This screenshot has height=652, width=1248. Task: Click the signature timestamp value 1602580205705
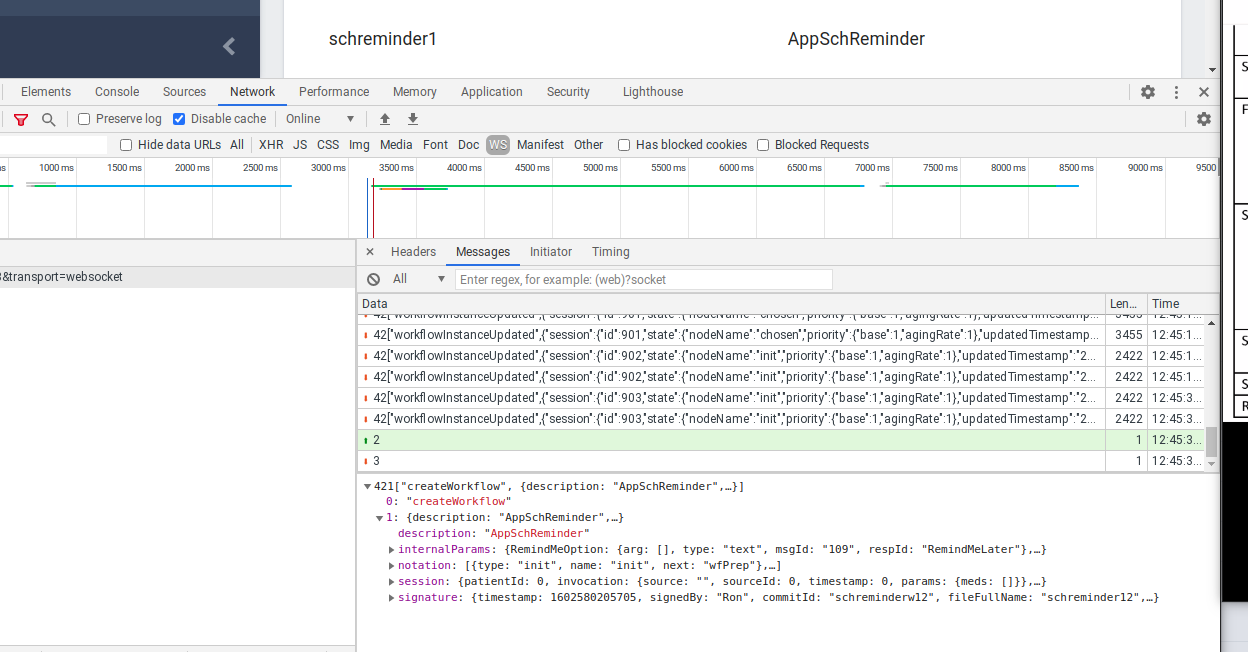coord(594,598)
